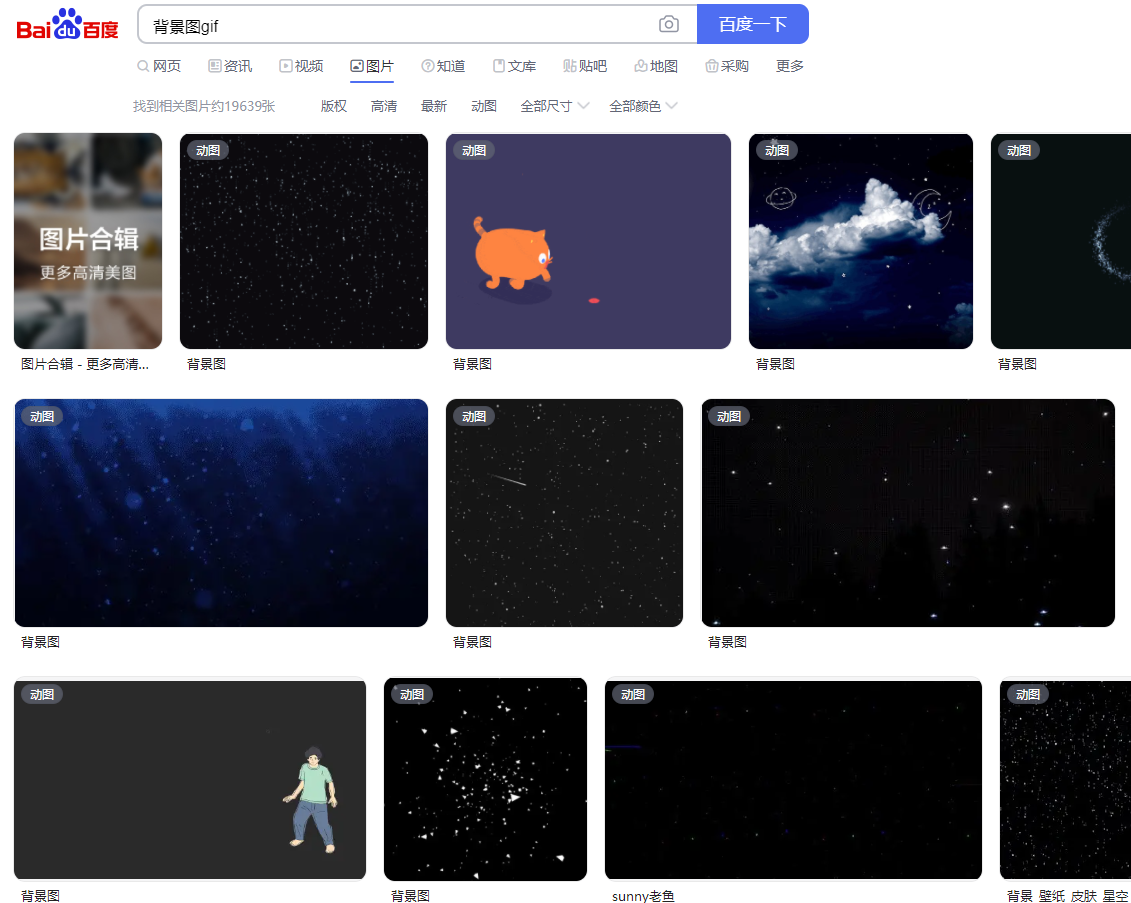1131x903 pixels.
Task: Apply the 最新 newest filter
Action: (434, 106)
